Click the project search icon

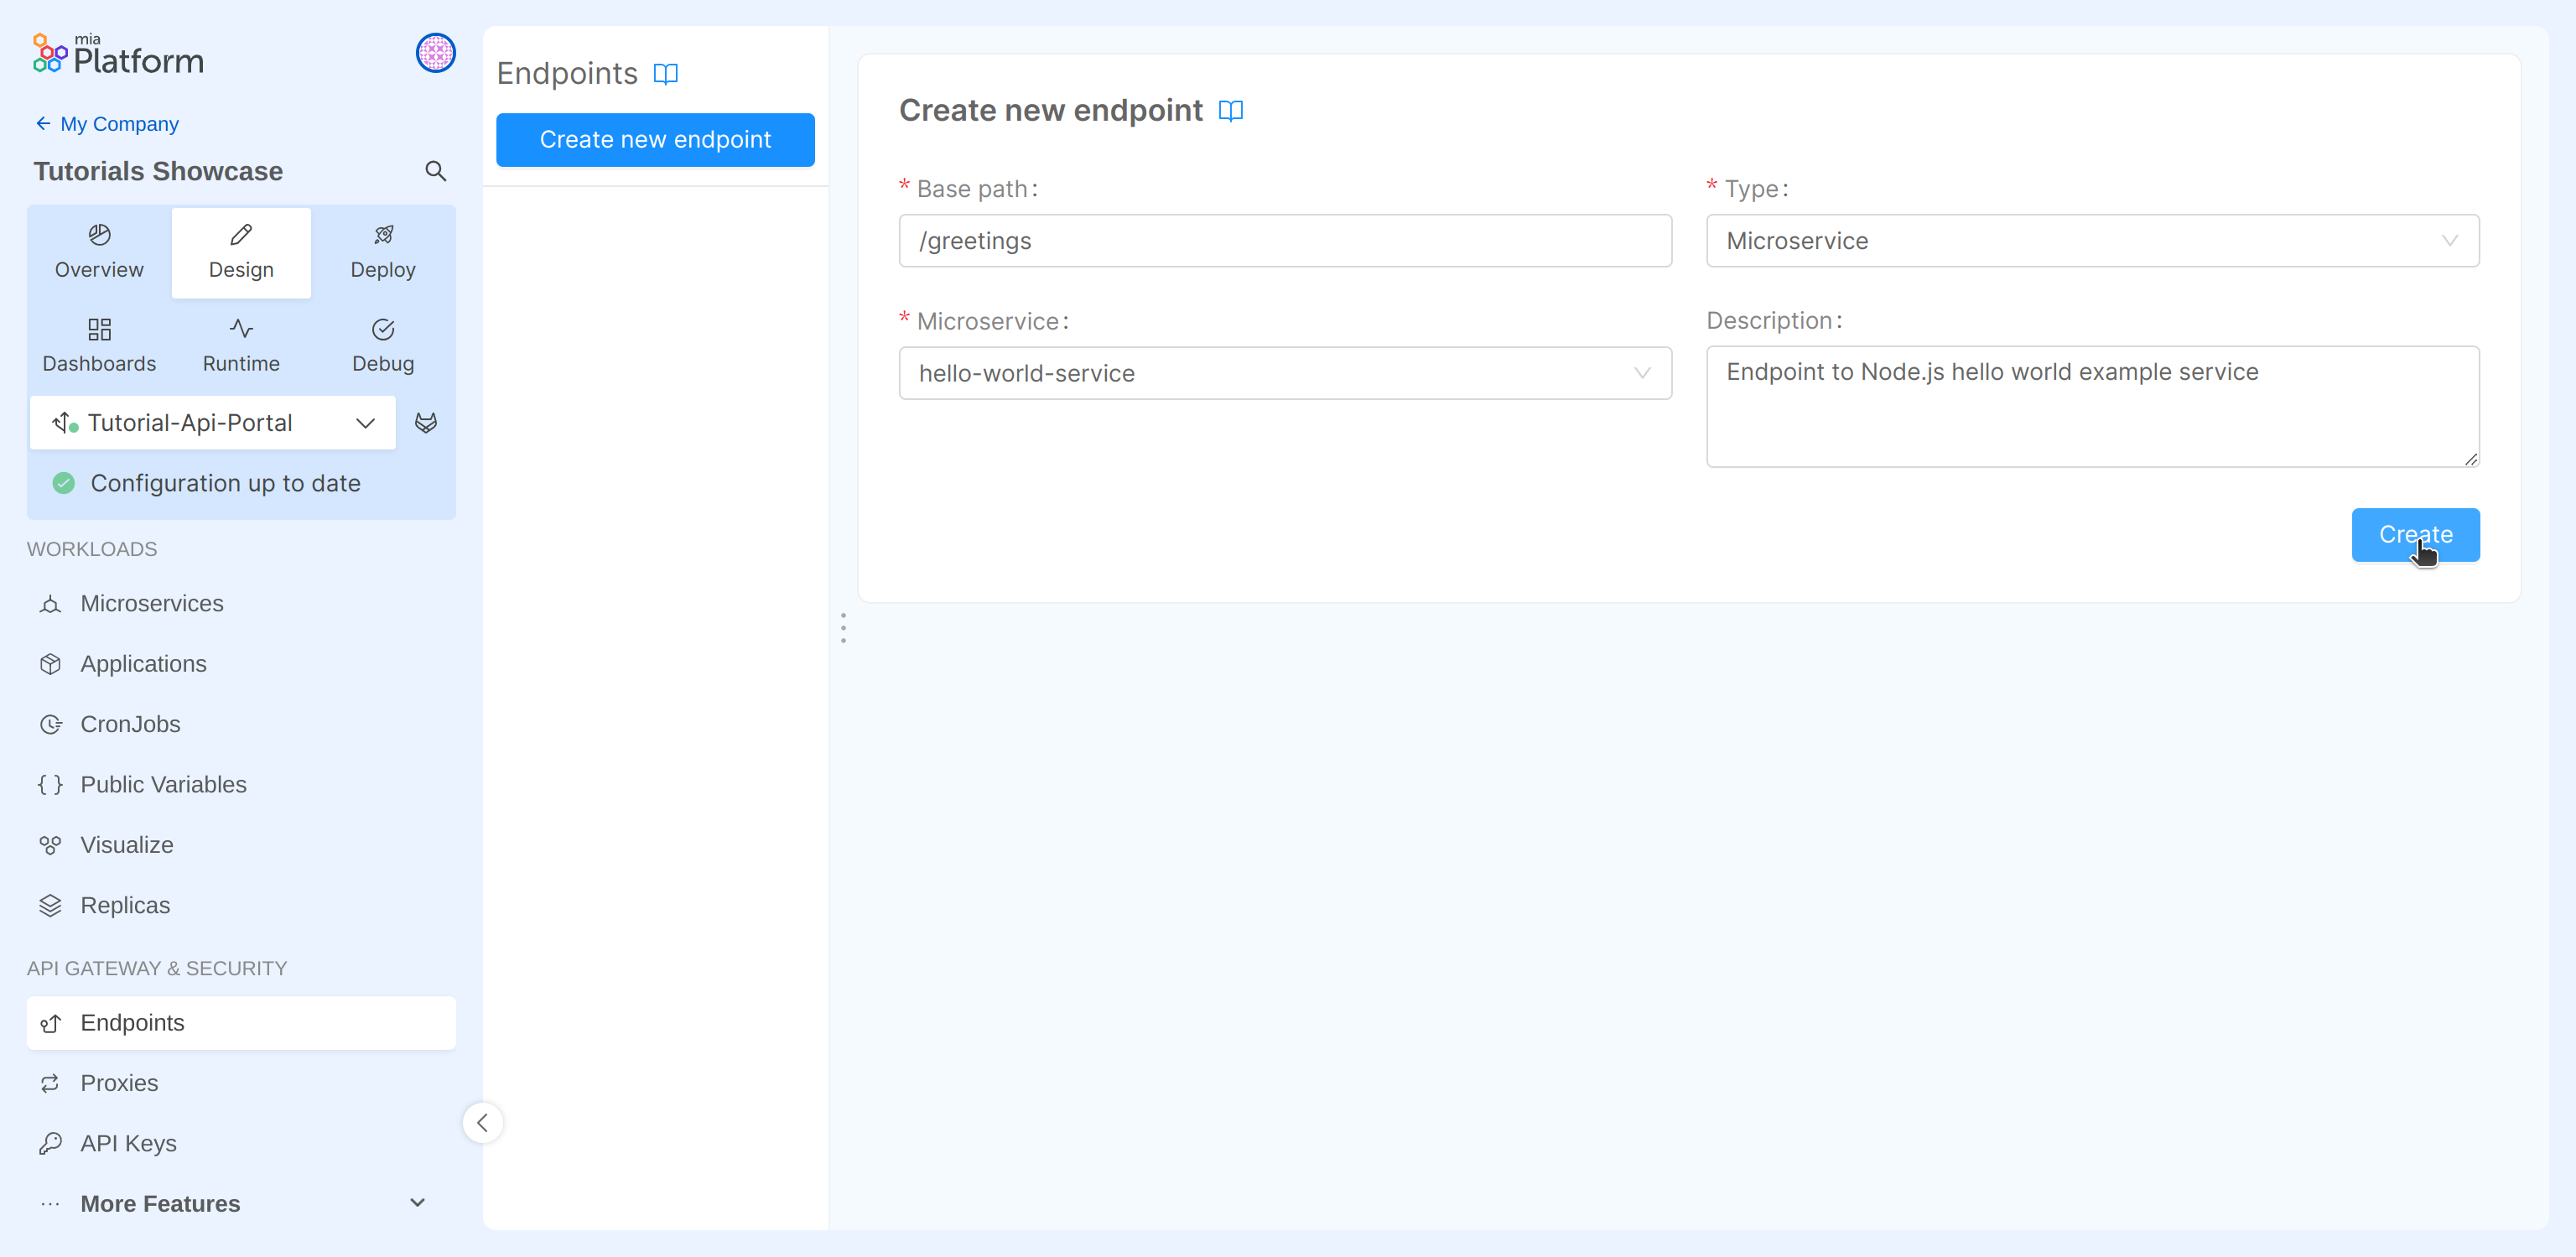coord(435,171)
